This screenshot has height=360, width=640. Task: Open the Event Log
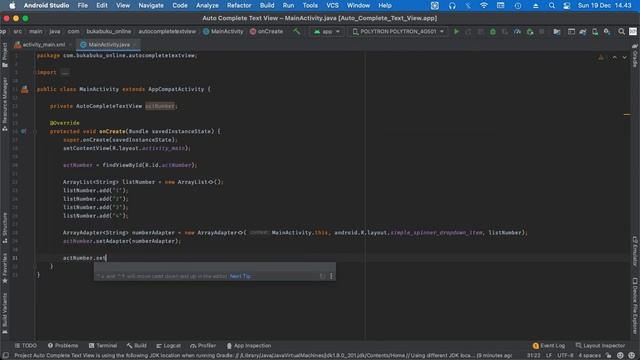(549, 346)
